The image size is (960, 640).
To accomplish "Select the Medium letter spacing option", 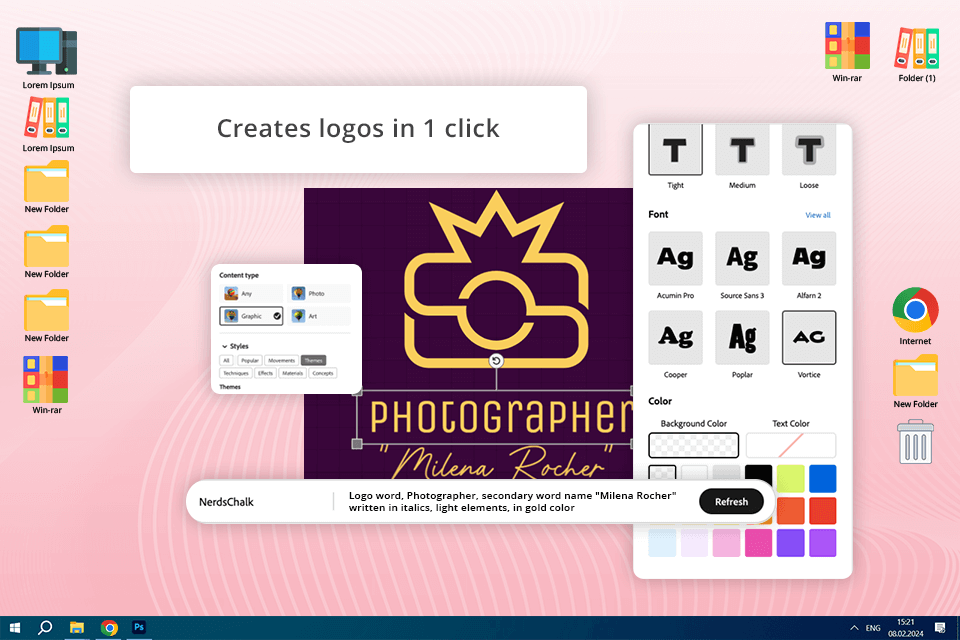I will coord(742,150).
